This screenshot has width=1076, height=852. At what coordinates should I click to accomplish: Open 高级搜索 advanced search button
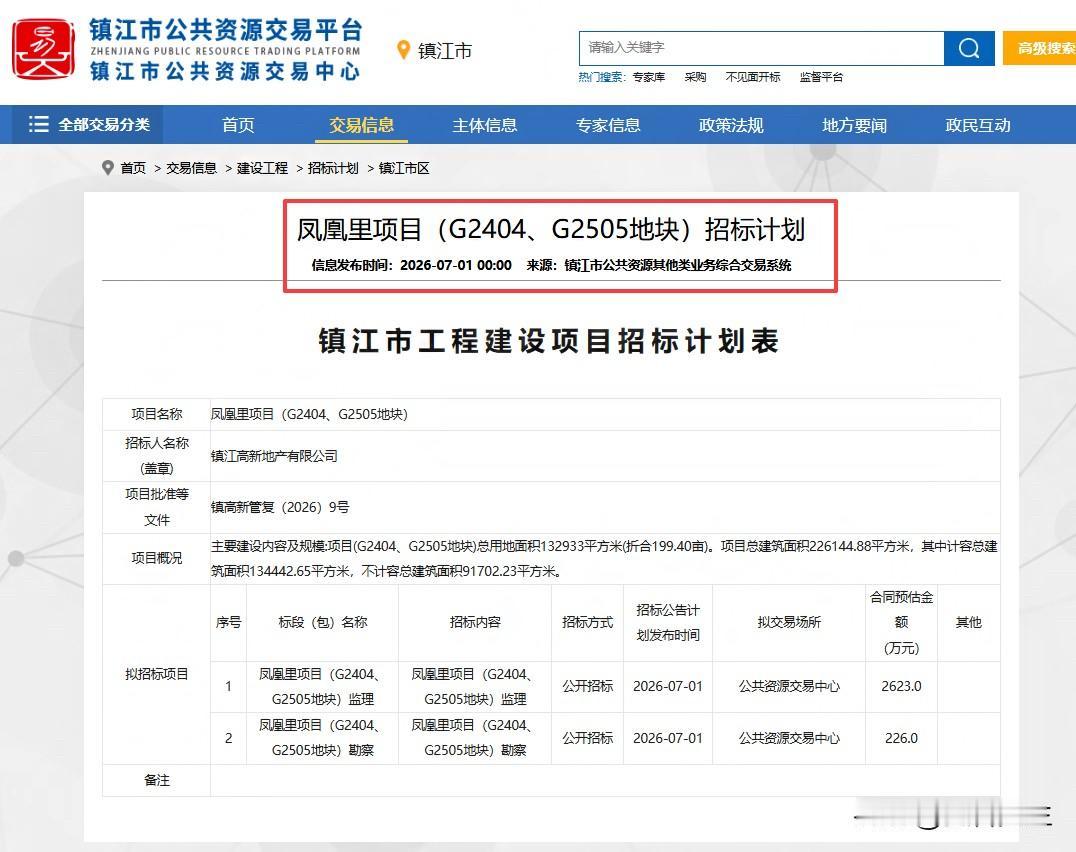pos(1040,48)
